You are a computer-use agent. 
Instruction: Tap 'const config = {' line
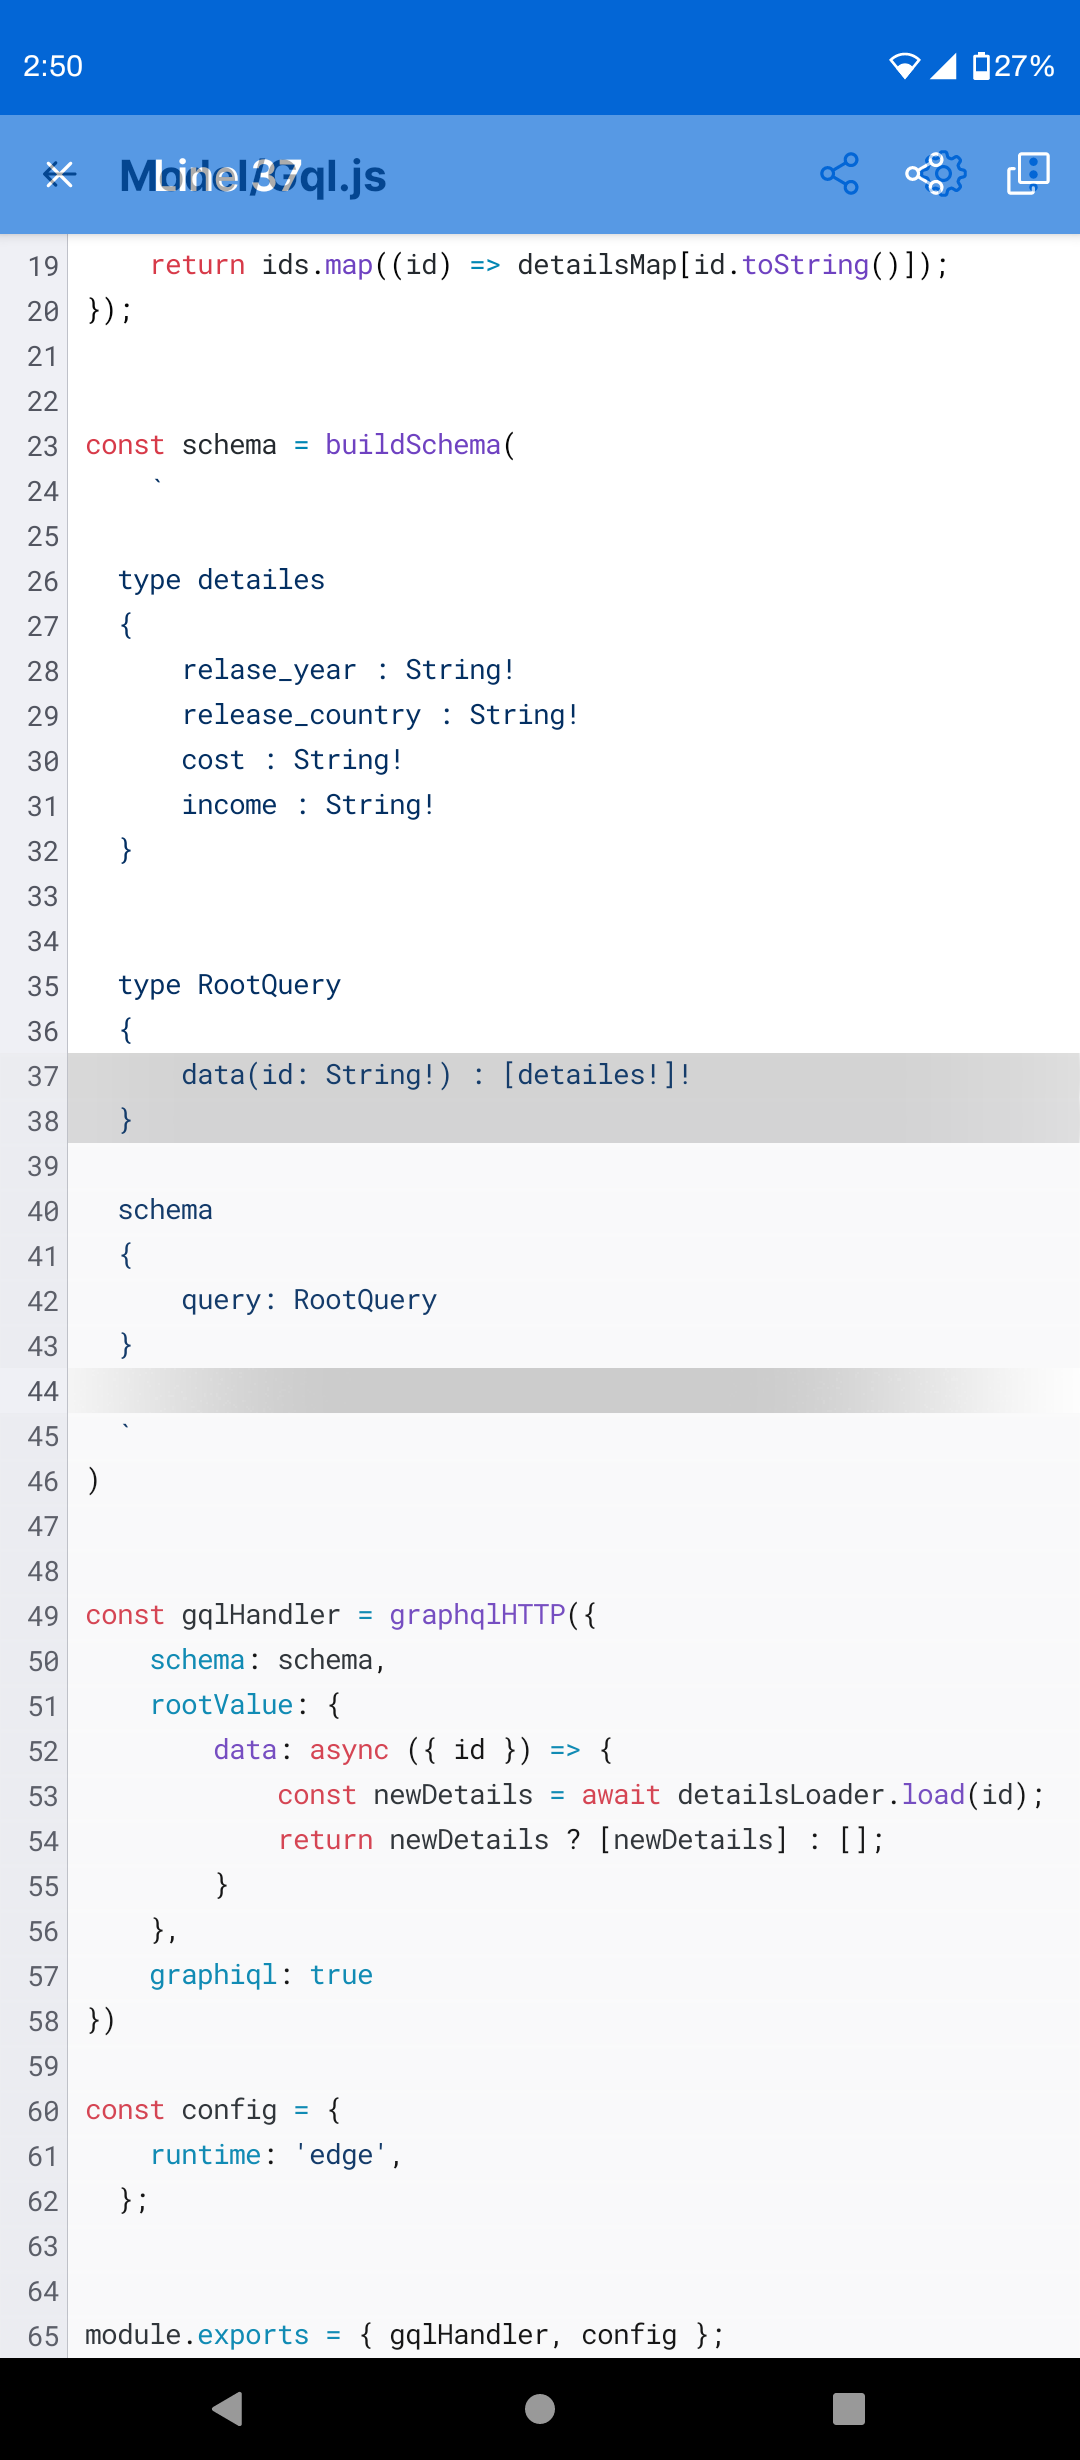point(213,2110)
